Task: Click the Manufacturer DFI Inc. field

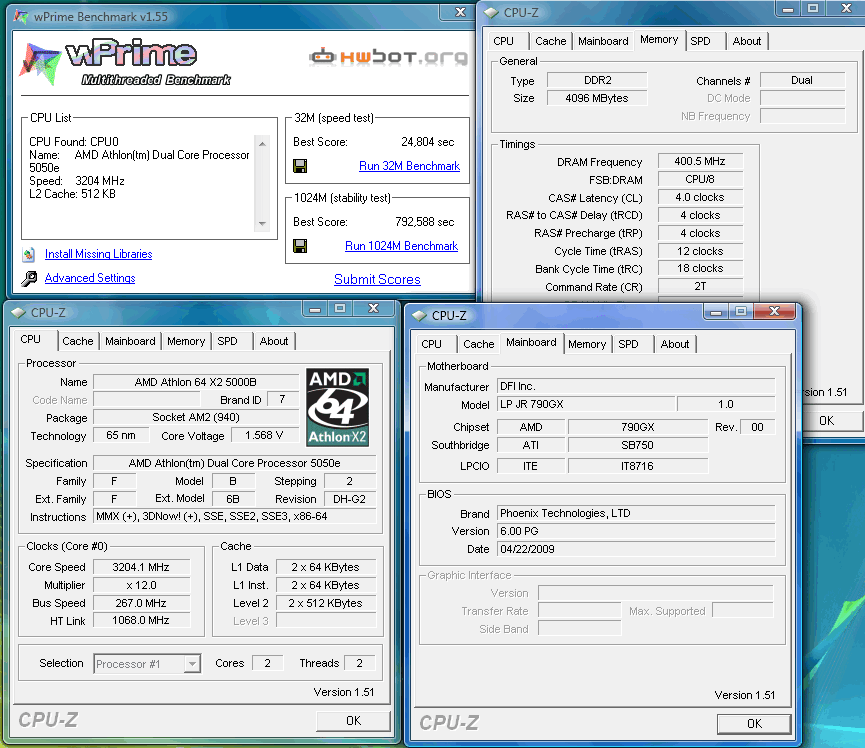Action: (636, 386)
